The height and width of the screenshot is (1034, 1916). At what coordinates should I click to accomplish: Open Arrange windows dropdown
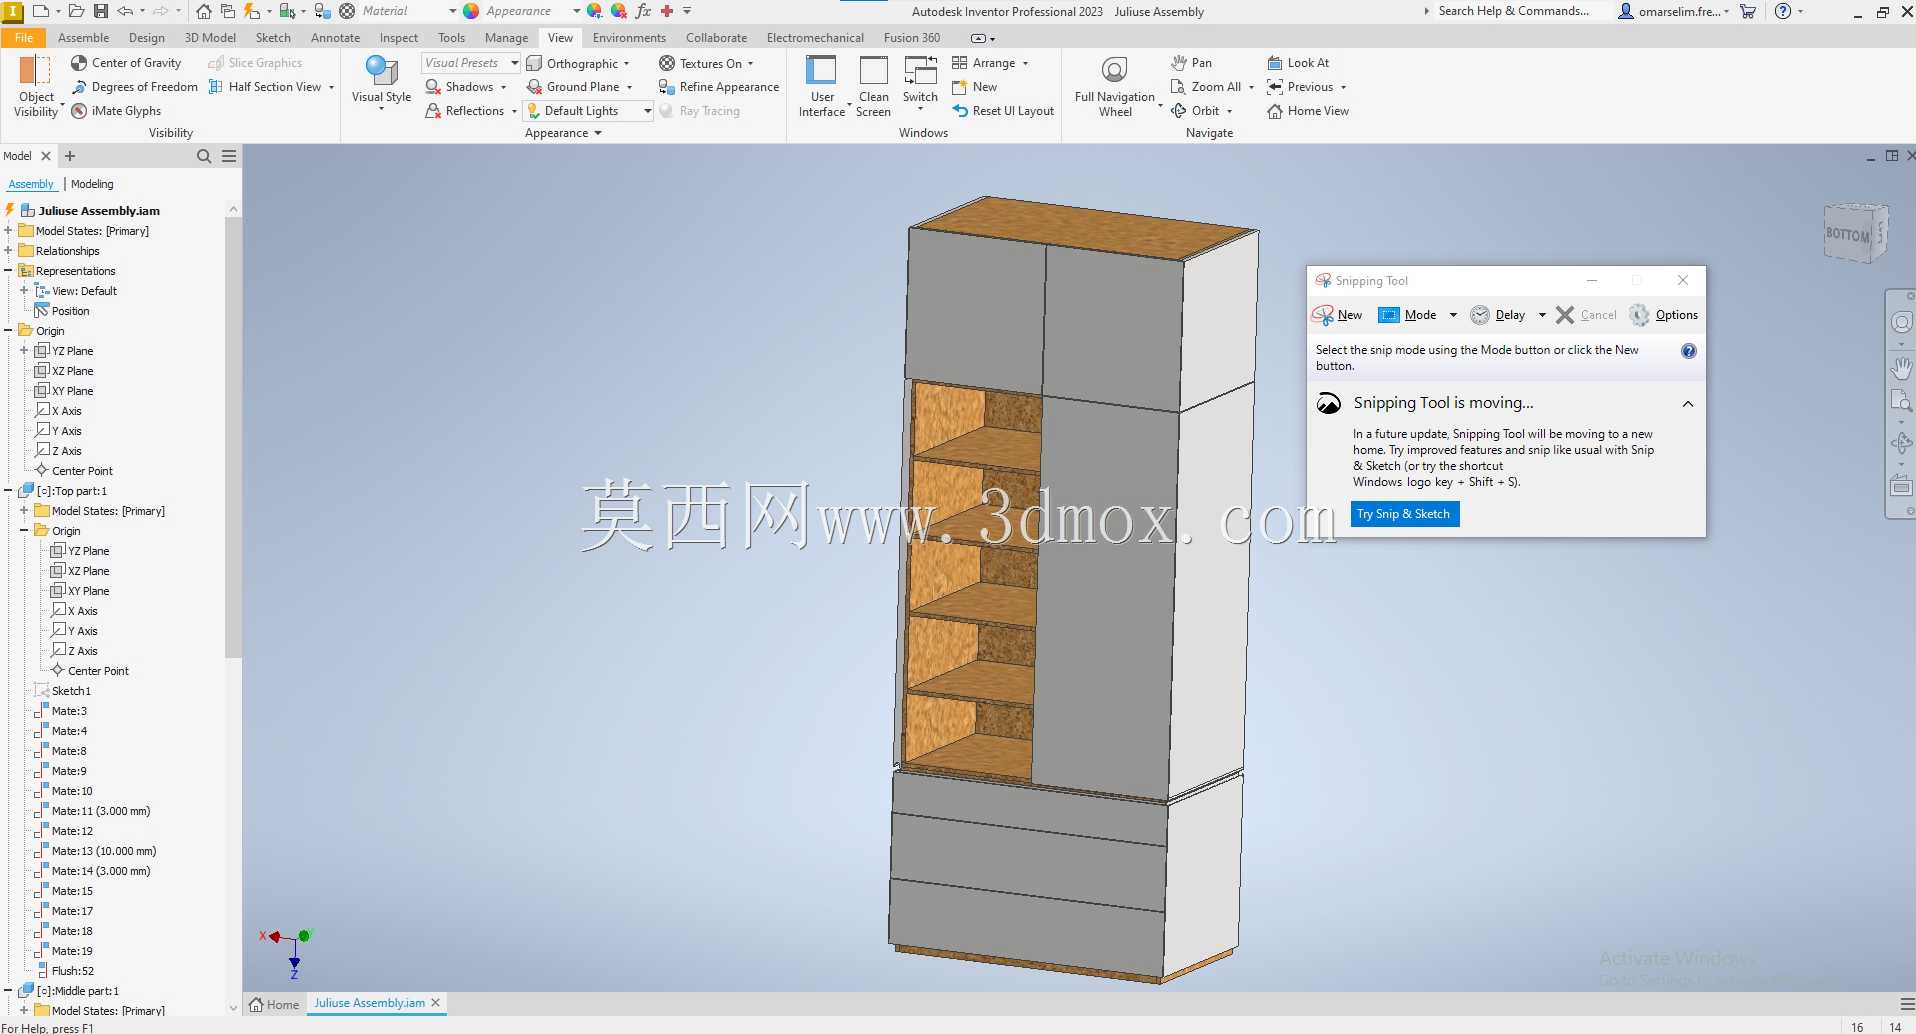pos(990,63)
